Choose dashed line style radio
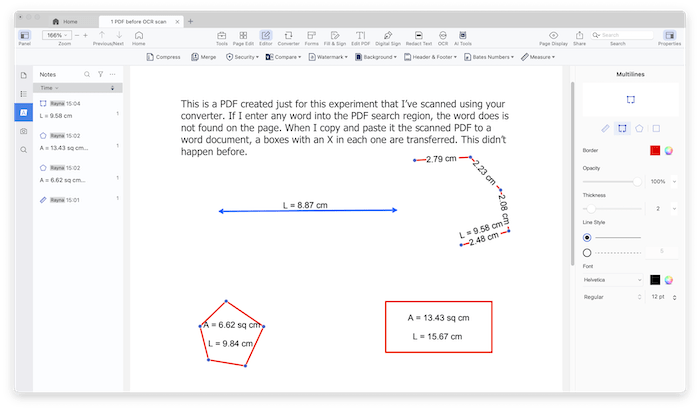This screenshot has height=410, width=700. [x=587, y=253]
